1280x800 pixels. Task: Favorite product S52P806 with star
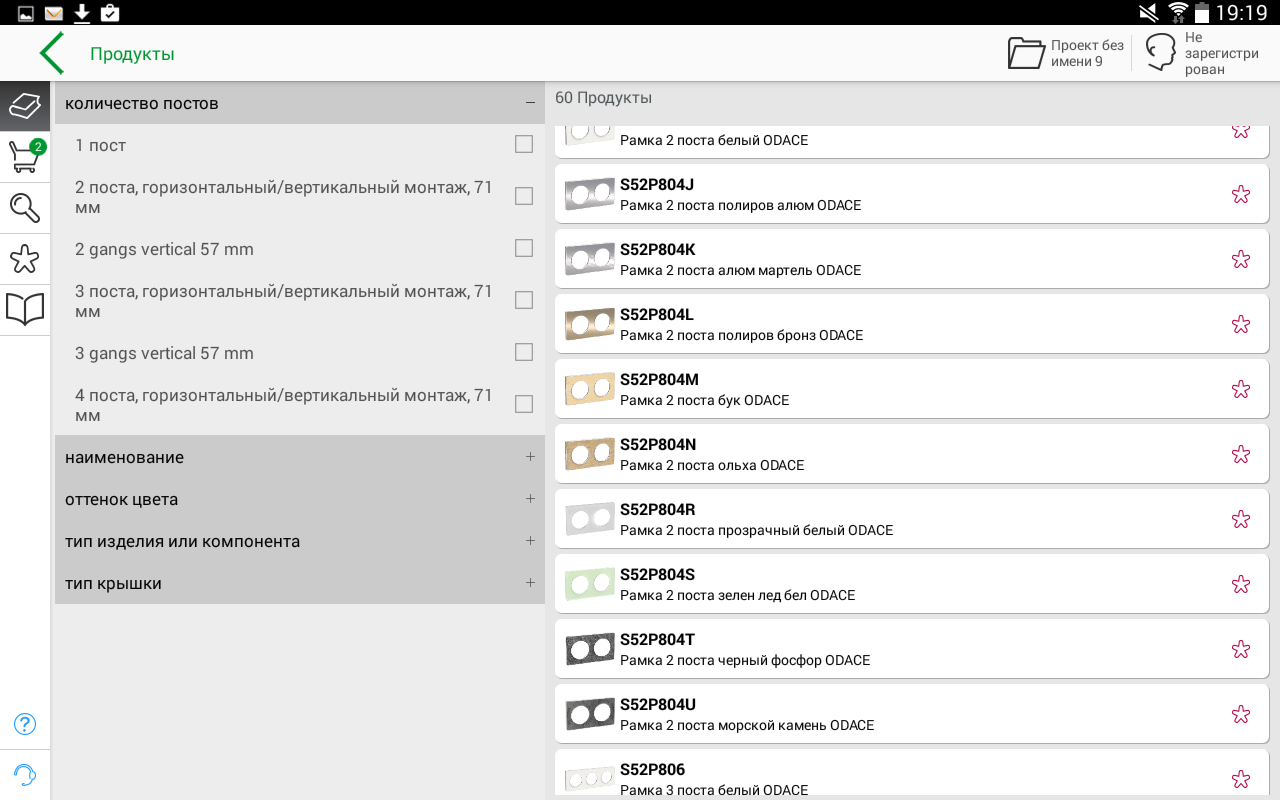1241,779
